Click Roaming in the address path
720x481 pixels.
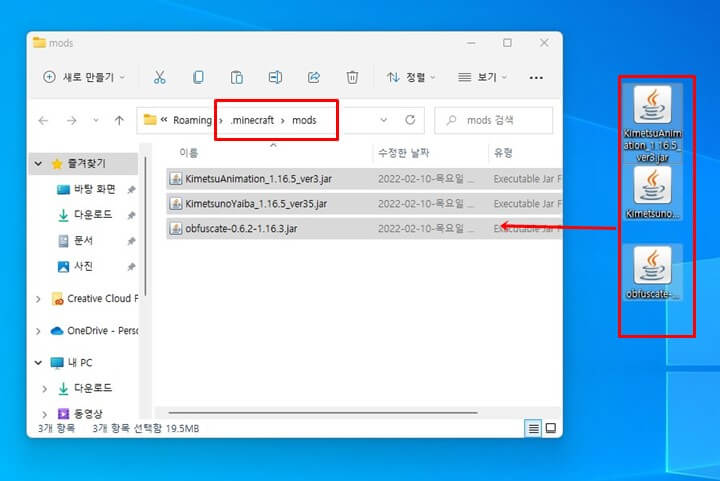[x=192, y=120]
